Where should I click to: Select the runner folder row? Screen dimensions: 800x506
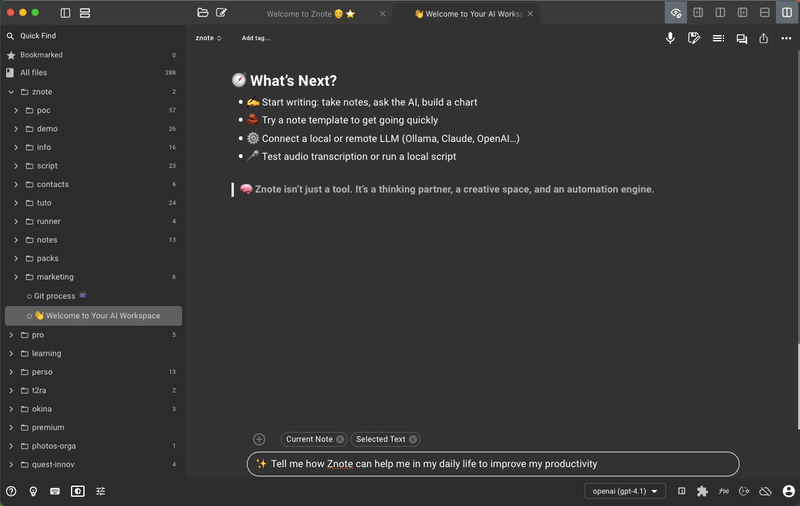click(92, 221)
